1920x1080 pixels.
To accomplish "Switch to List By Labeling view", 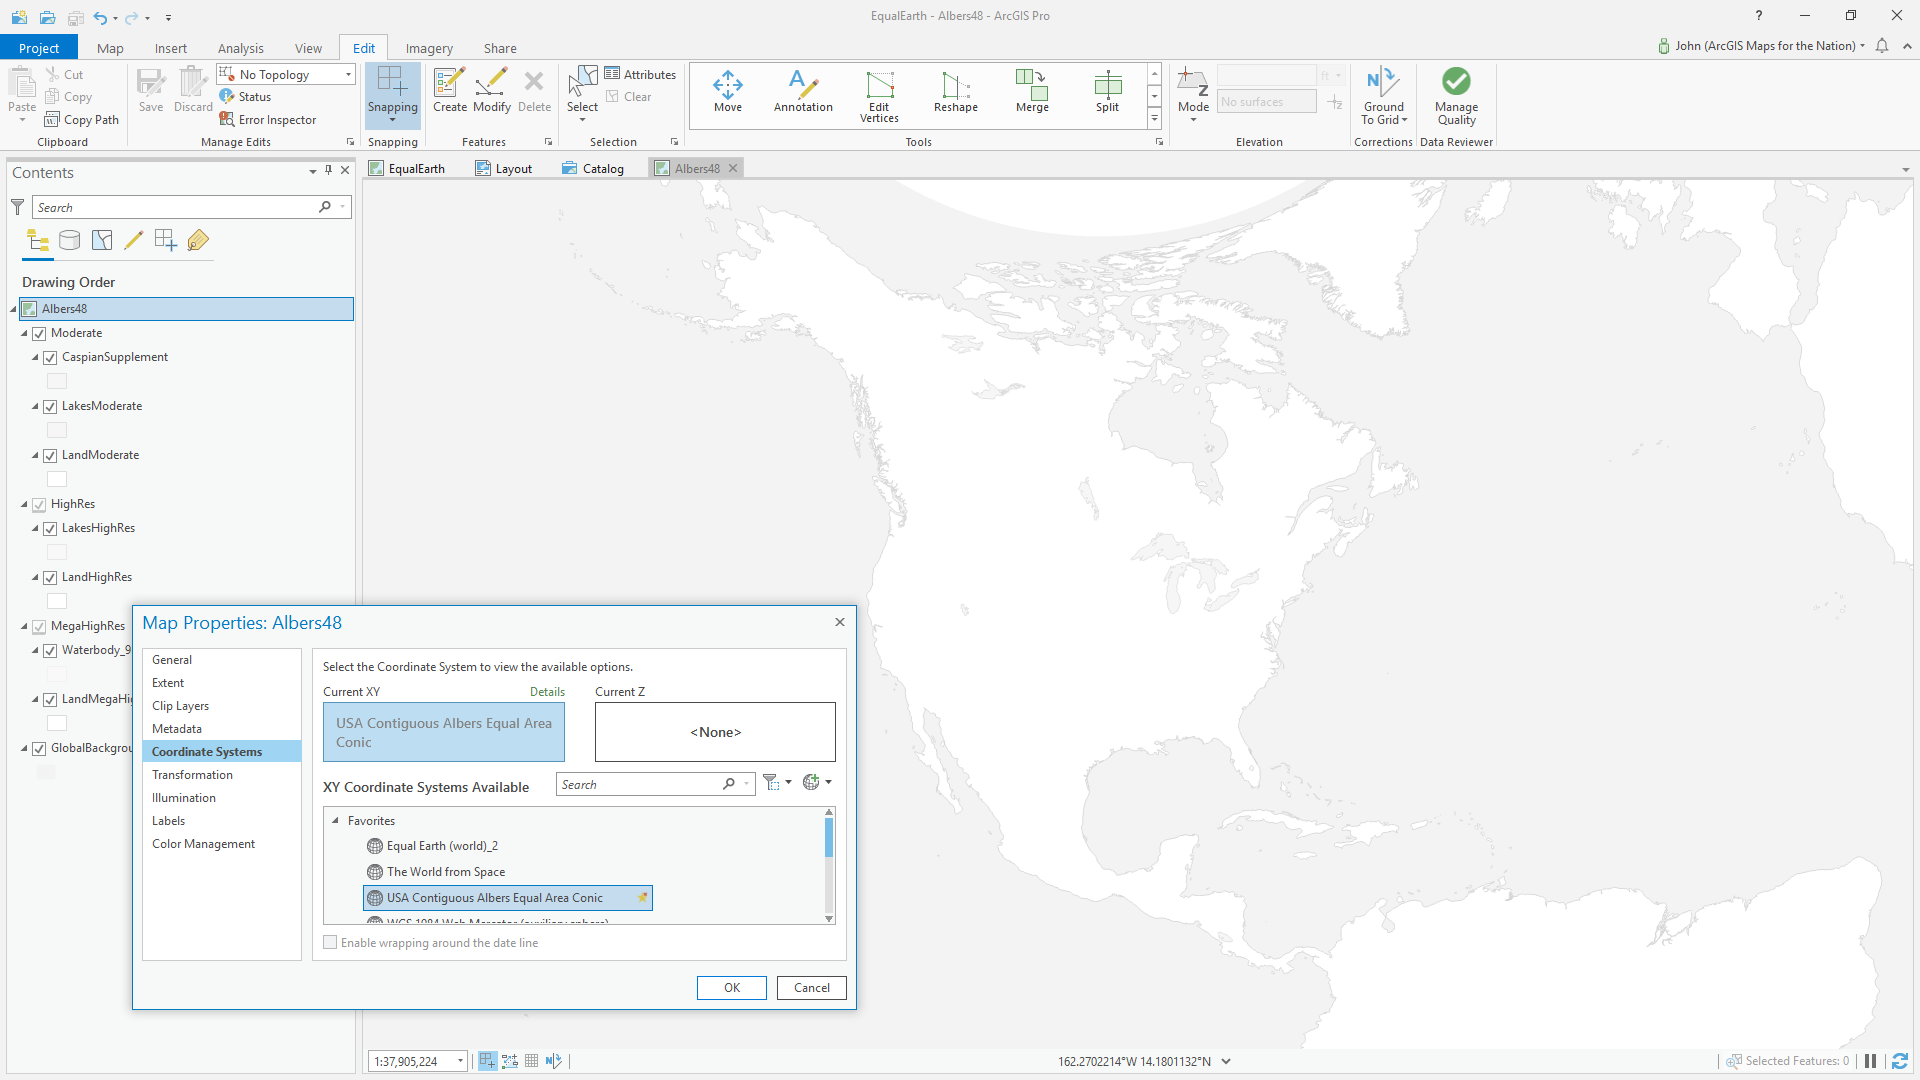I will tap(198, 240).
